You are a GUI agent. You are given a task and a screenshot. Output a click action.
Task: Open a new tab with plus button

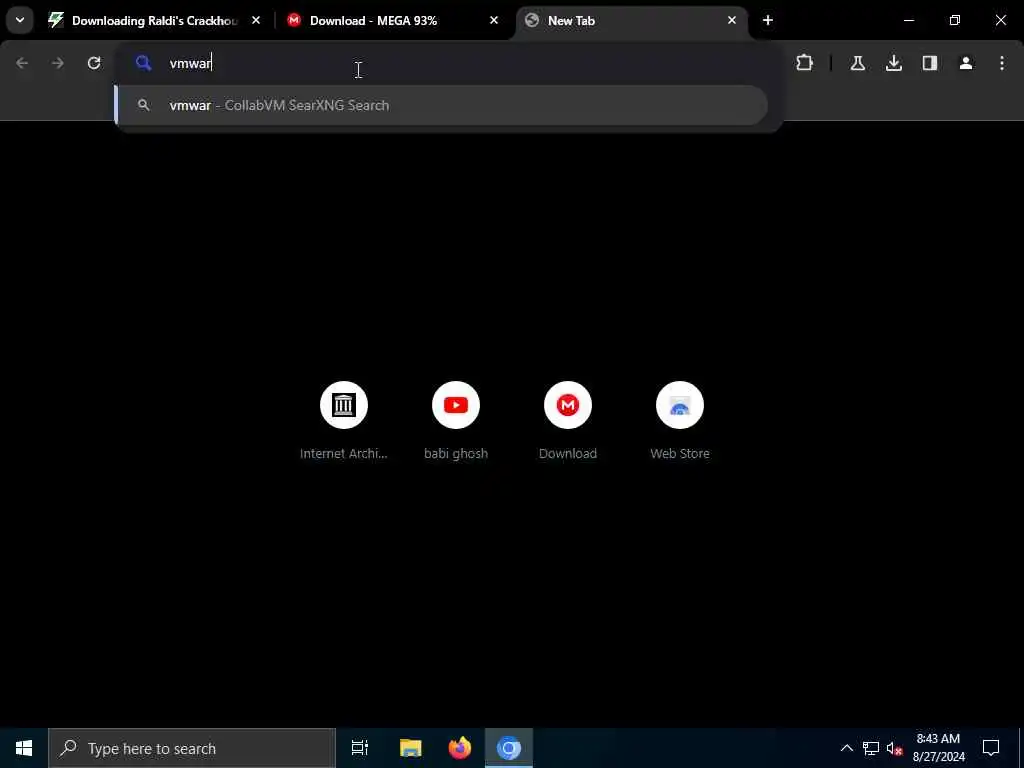click(767, 21)
